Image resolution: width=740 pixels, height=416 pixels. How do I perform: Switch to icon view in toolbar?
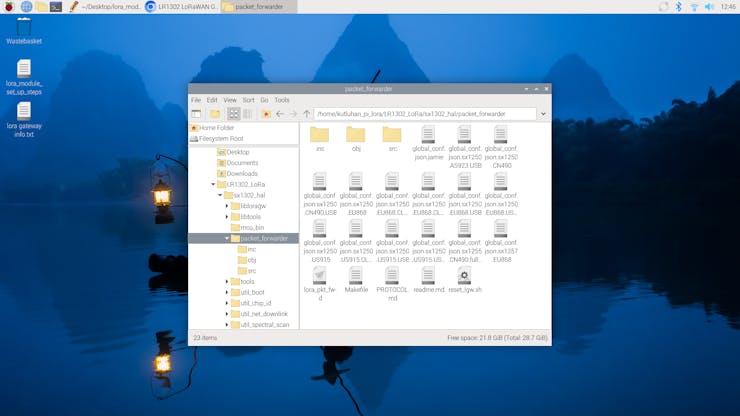click(233, 114)
